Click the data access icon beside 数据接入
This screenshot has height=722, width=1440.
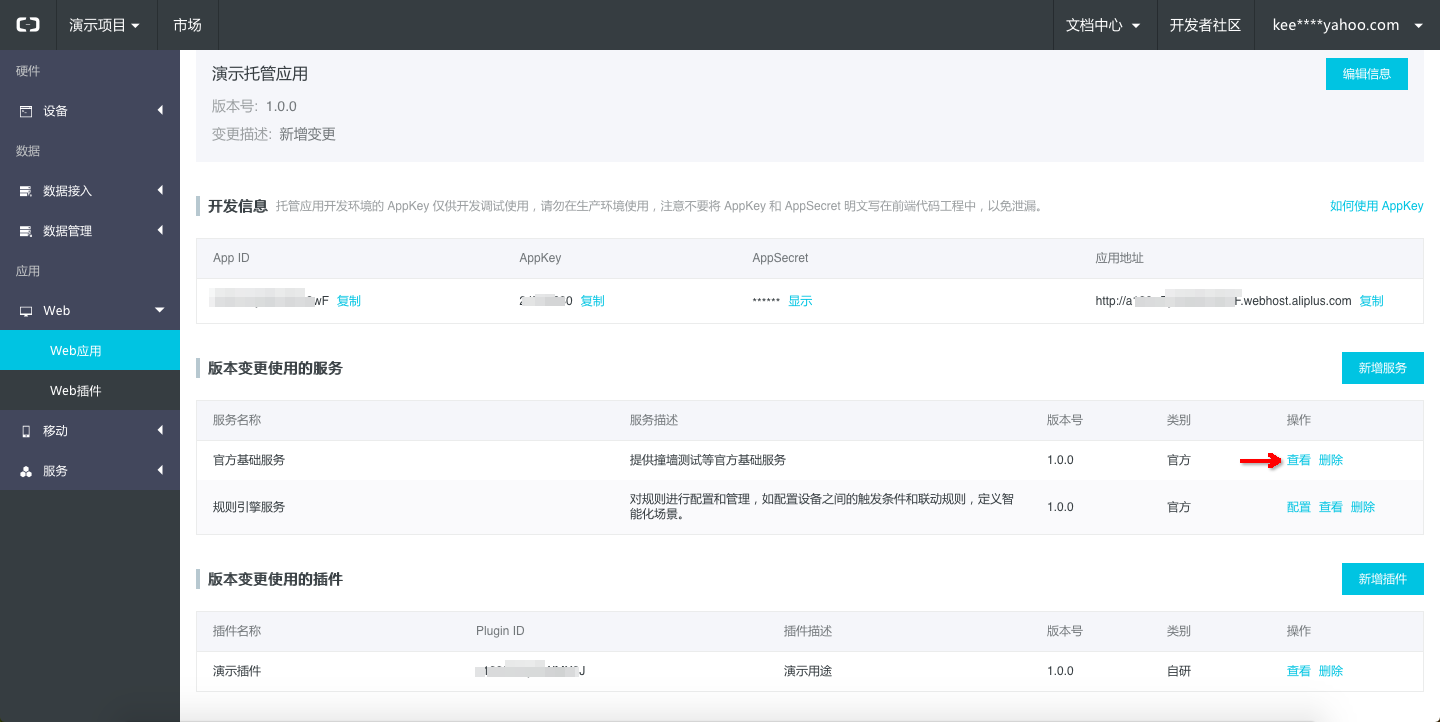tap(26, 191)
